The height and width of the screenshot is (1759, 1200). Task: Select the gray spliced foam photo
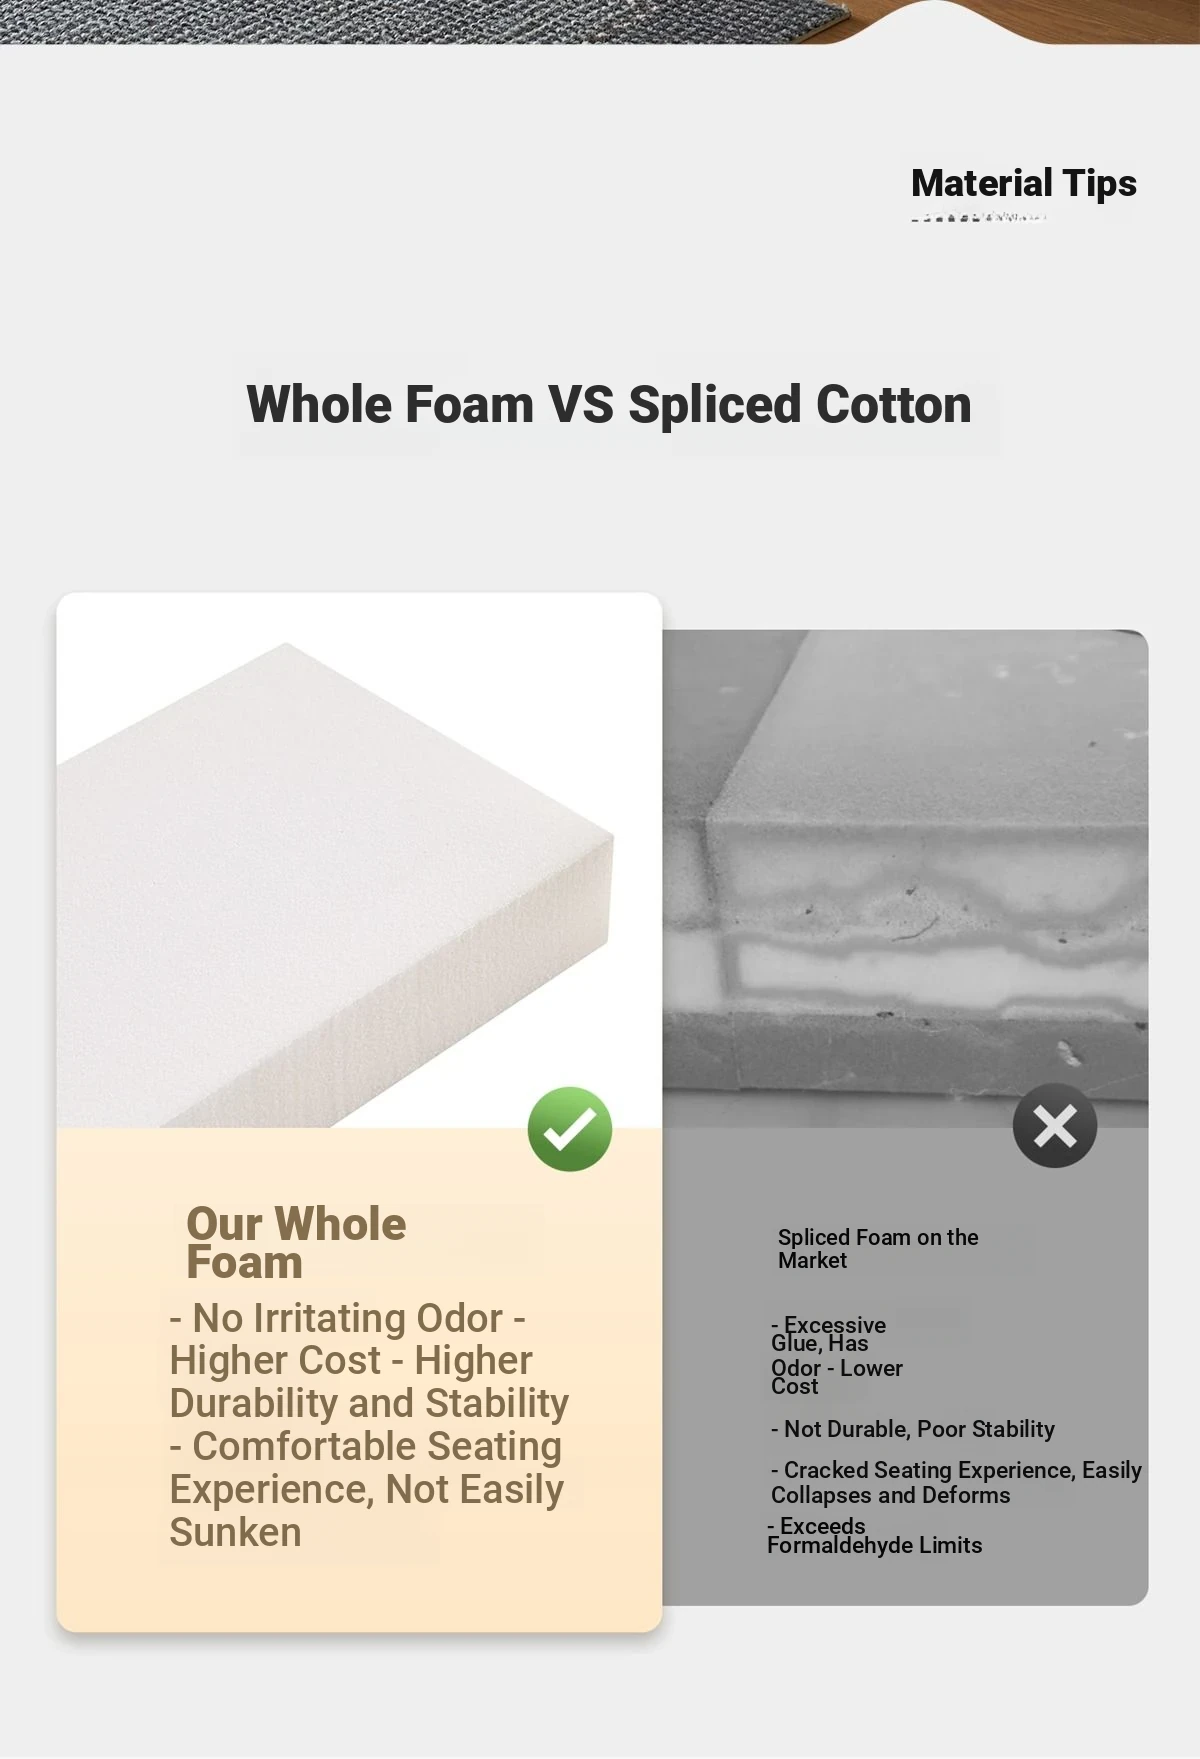[905, 879]
